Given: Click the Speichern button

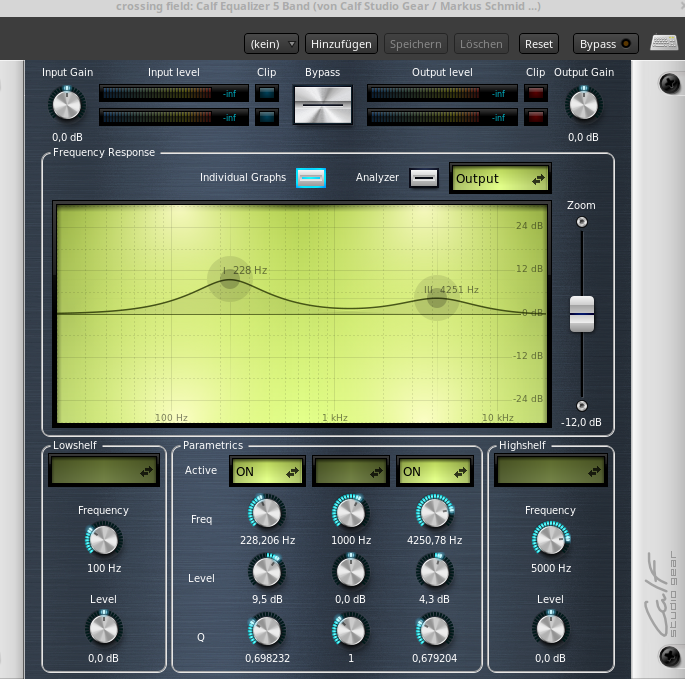Looking at the screenshot, I should (415, 44).
